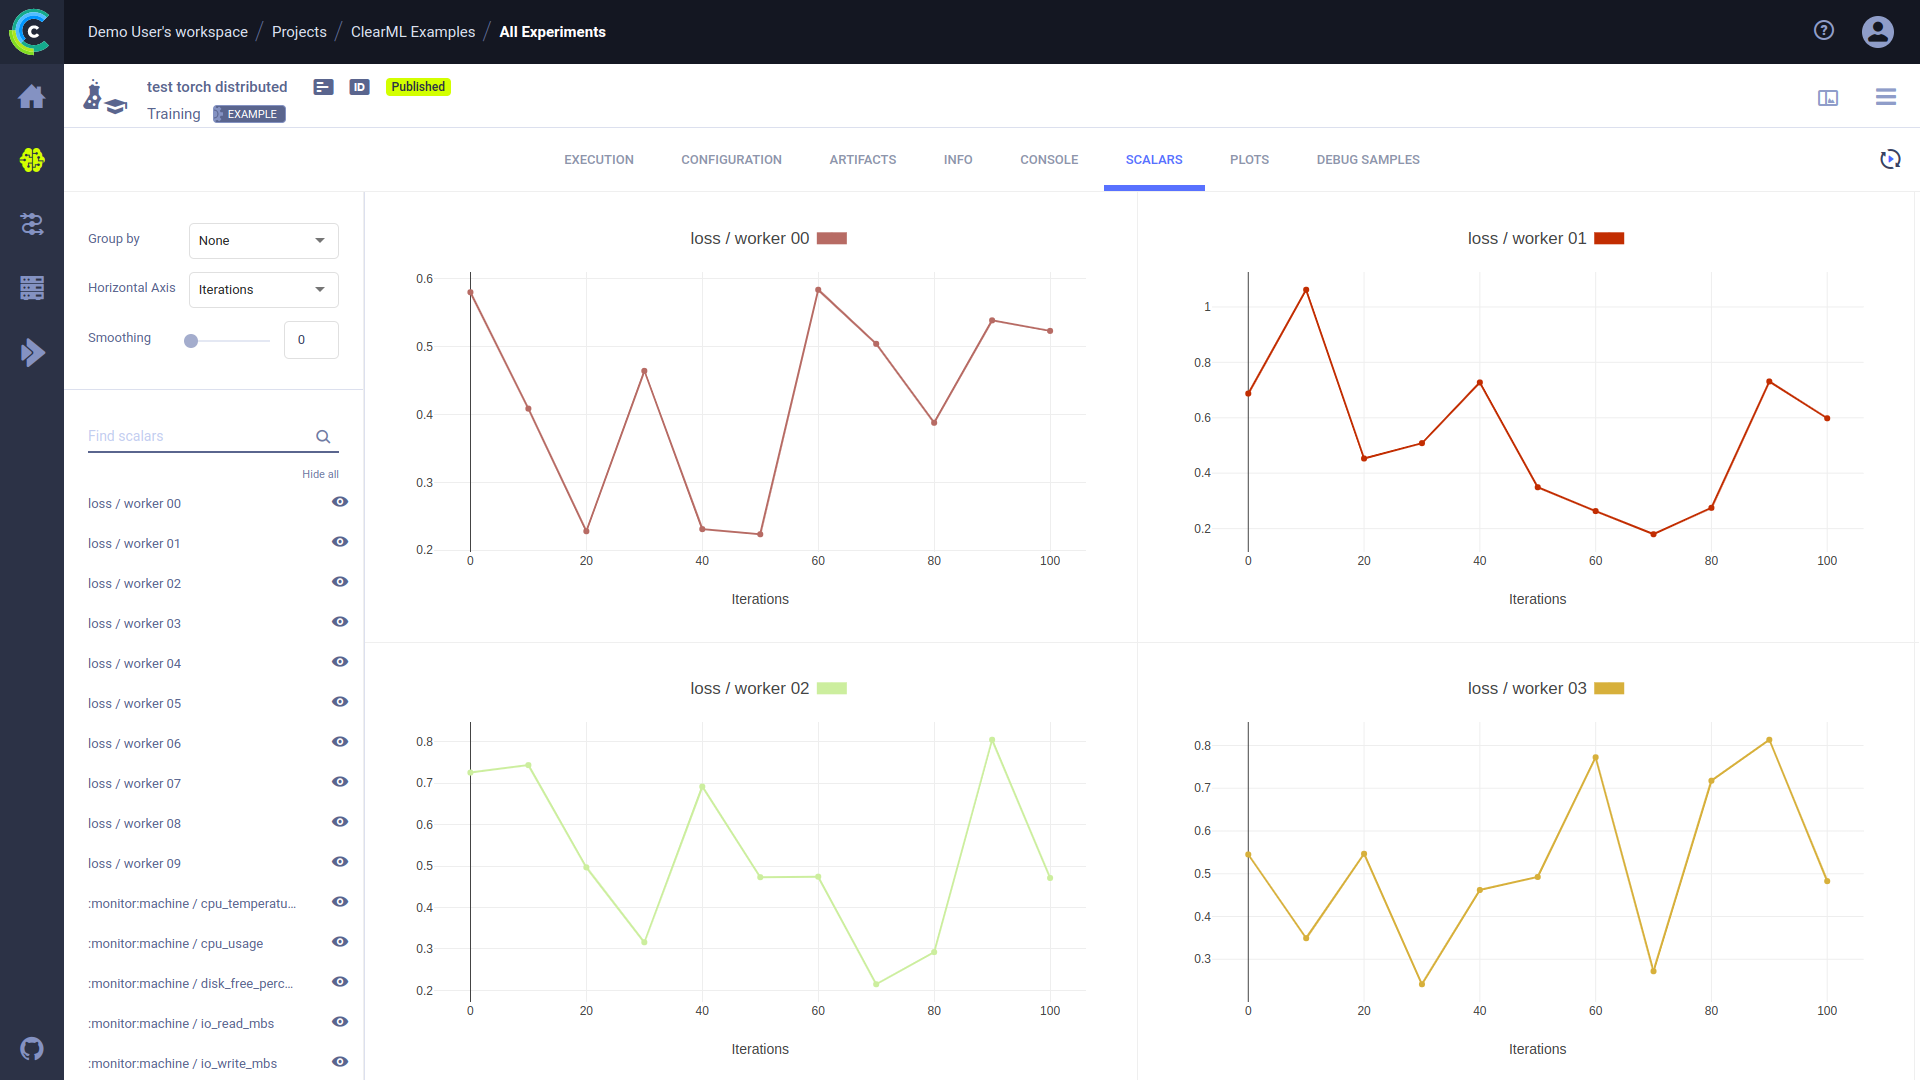Open the Datasets icon in sidebar
1920x1080 pixels.
tap(32, 288)
